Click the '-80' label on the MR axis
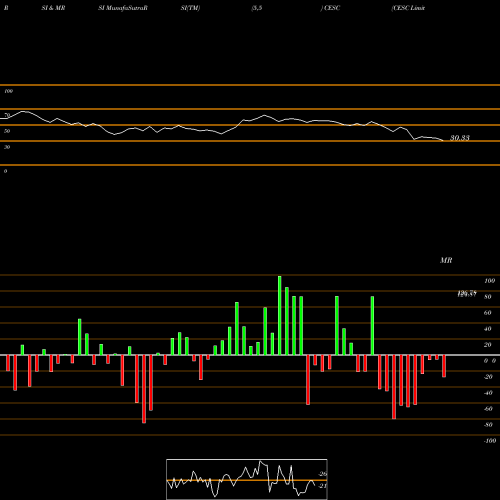 coord(488,425)
